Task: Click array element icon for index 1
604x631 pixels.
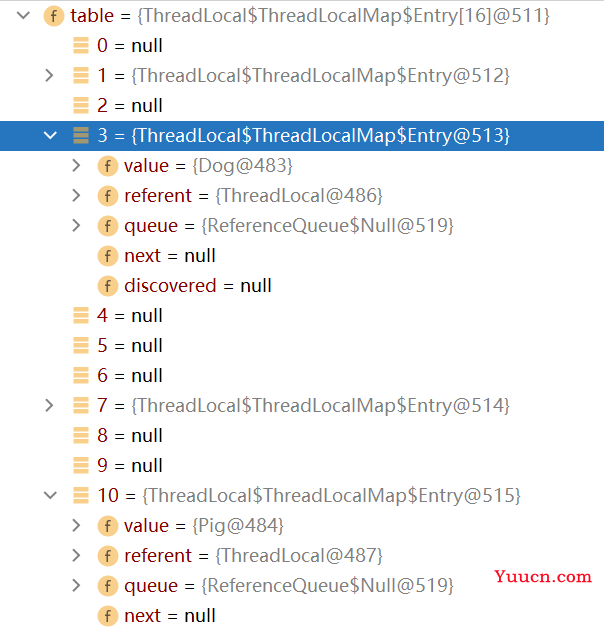Action: coord(81,75)
